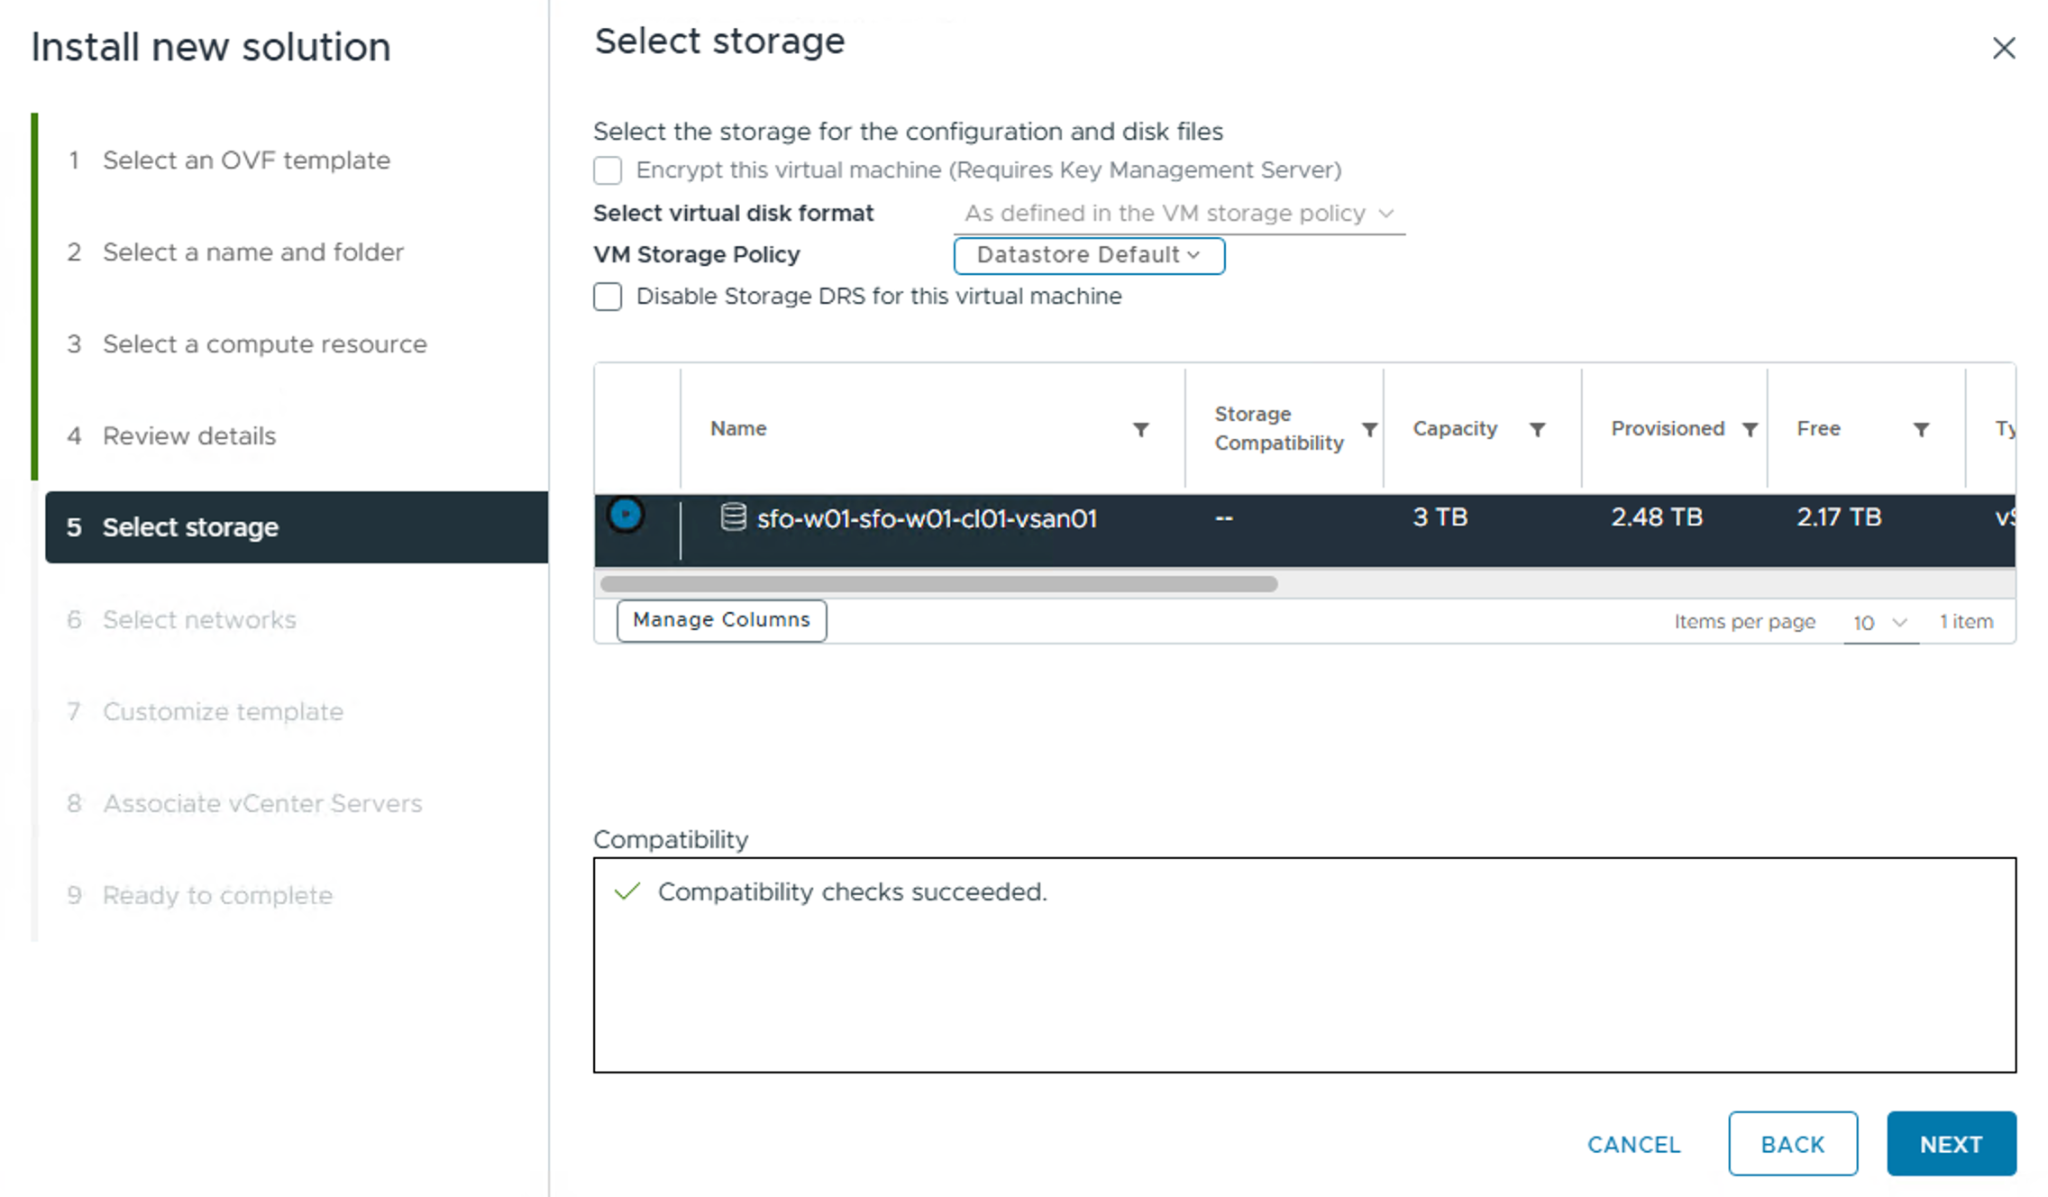
Task: Click the table's horizontal scrollbar
Action: (938, 584)
